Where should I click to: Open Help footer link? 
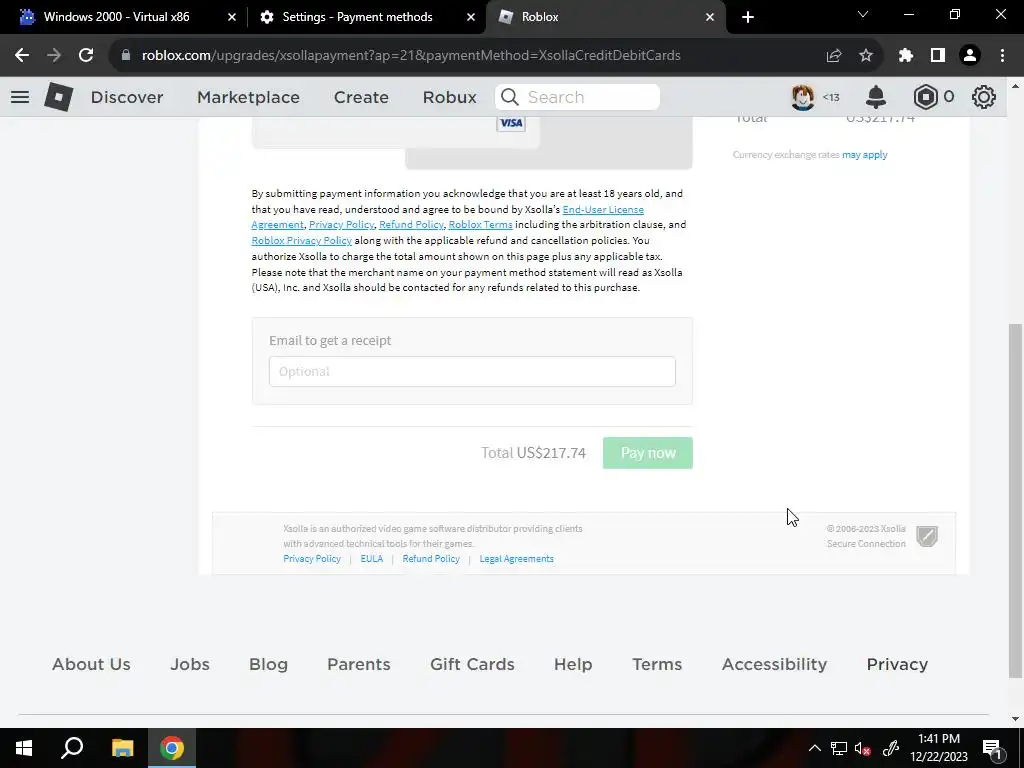(x=573, y=664)
